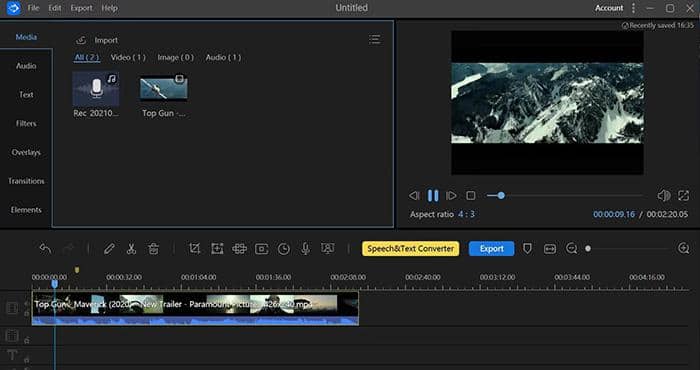
Task: Click the preview playback progress slider
Action: click(x=565, y=195)
